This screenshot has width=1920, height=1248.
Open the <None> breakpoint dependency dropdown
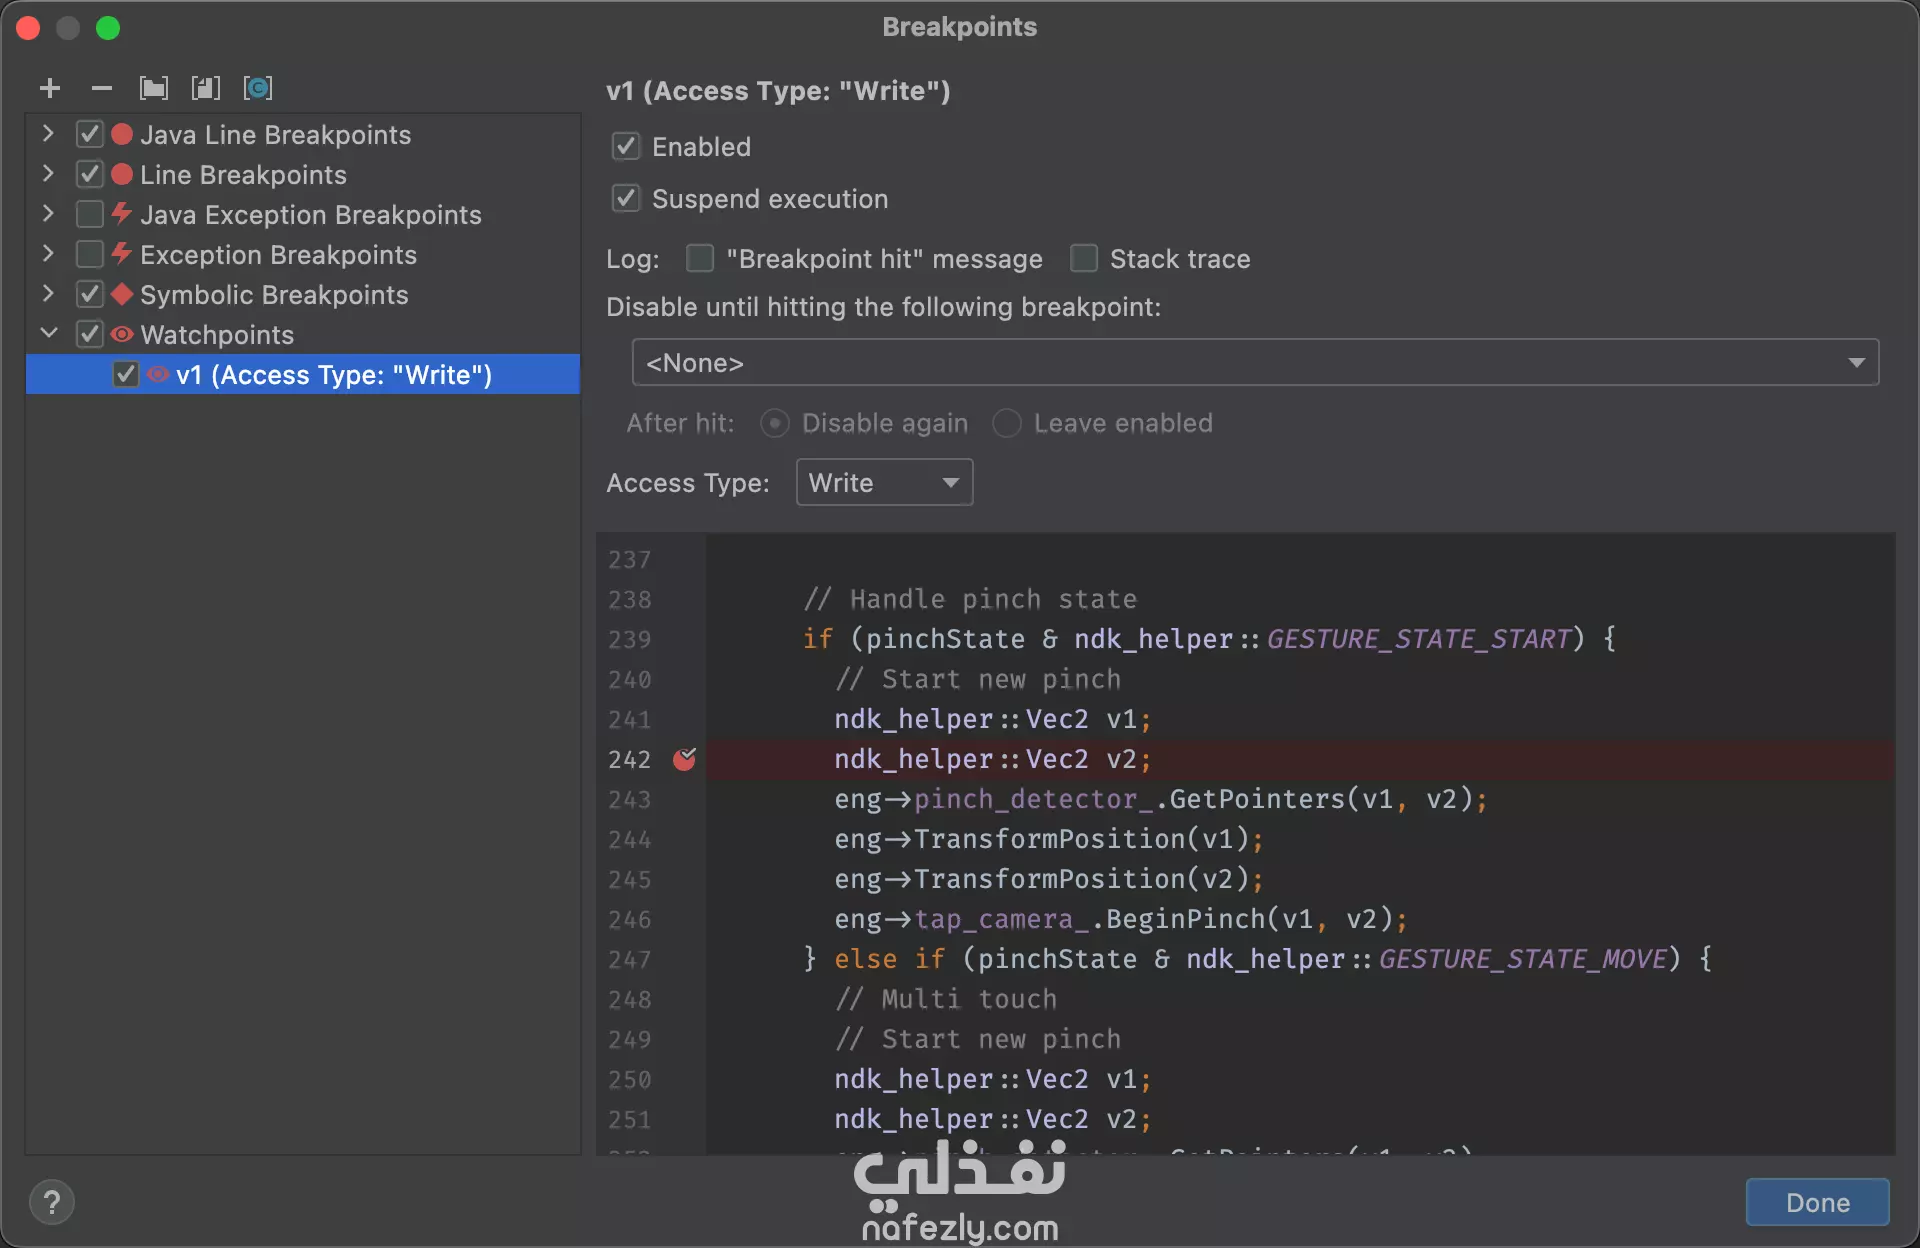click(x=1255, y=362)
